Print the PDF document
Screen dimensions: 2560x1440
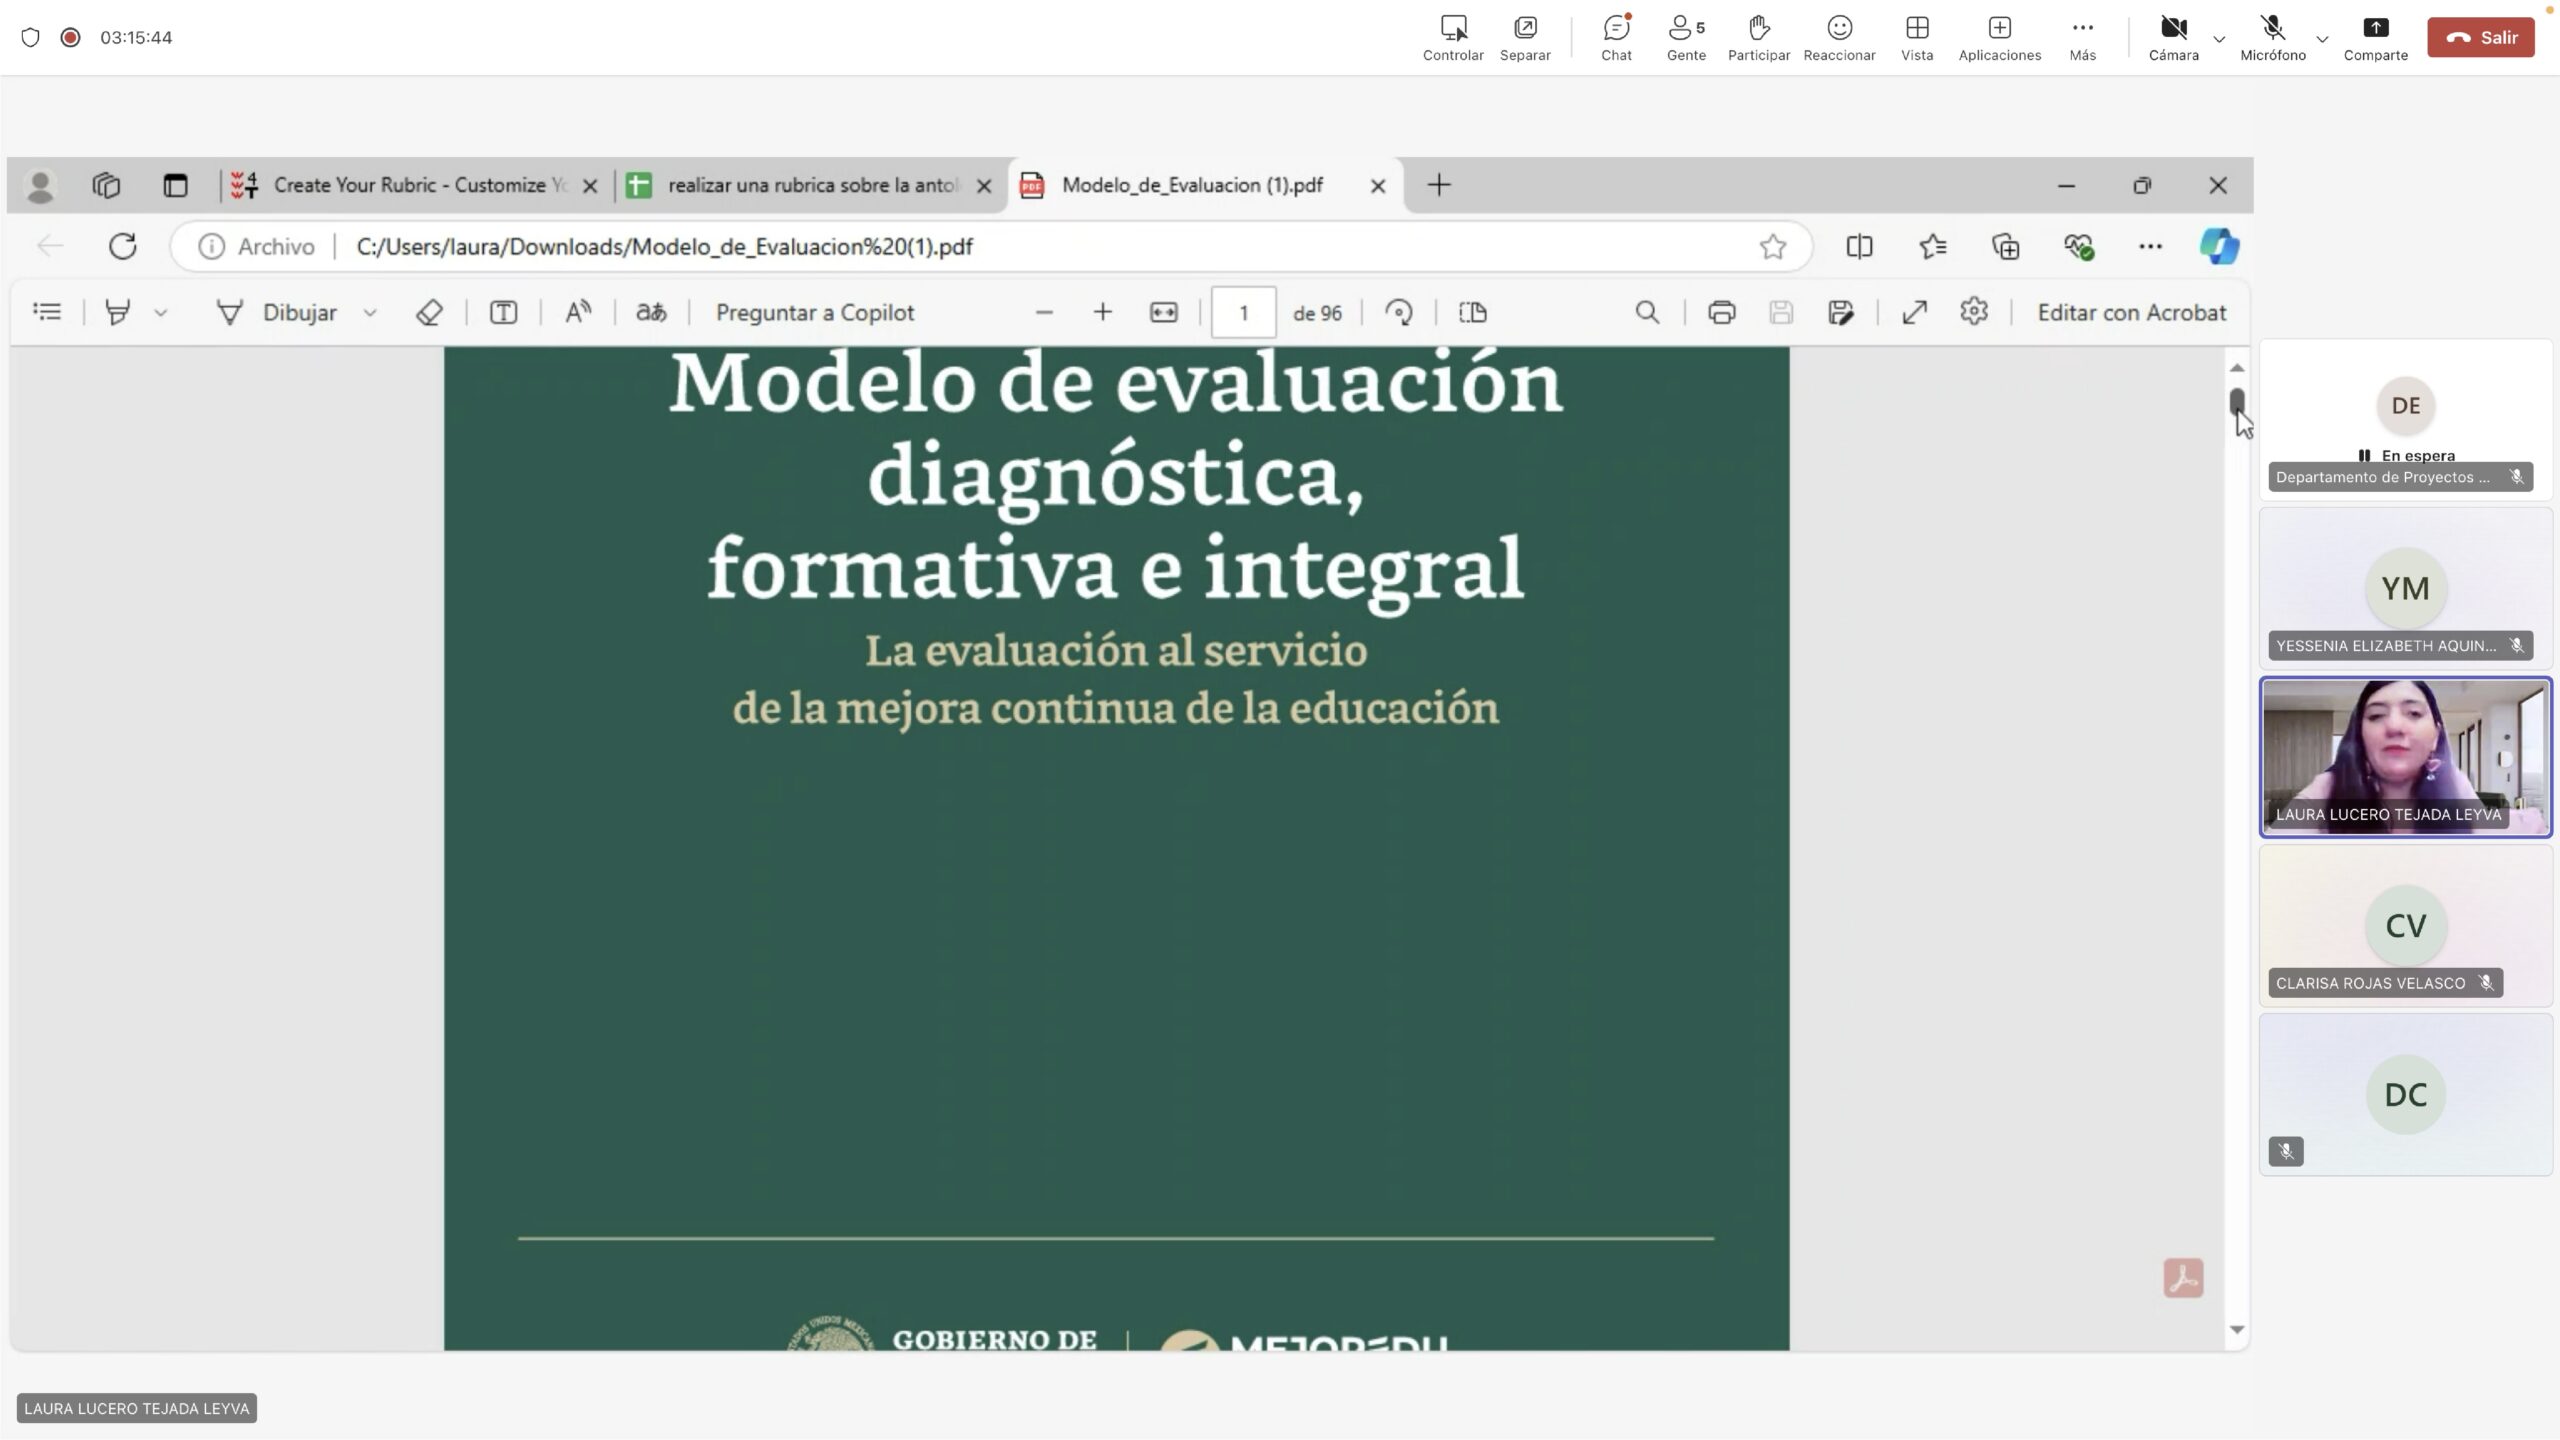(x=1721, y=312)
